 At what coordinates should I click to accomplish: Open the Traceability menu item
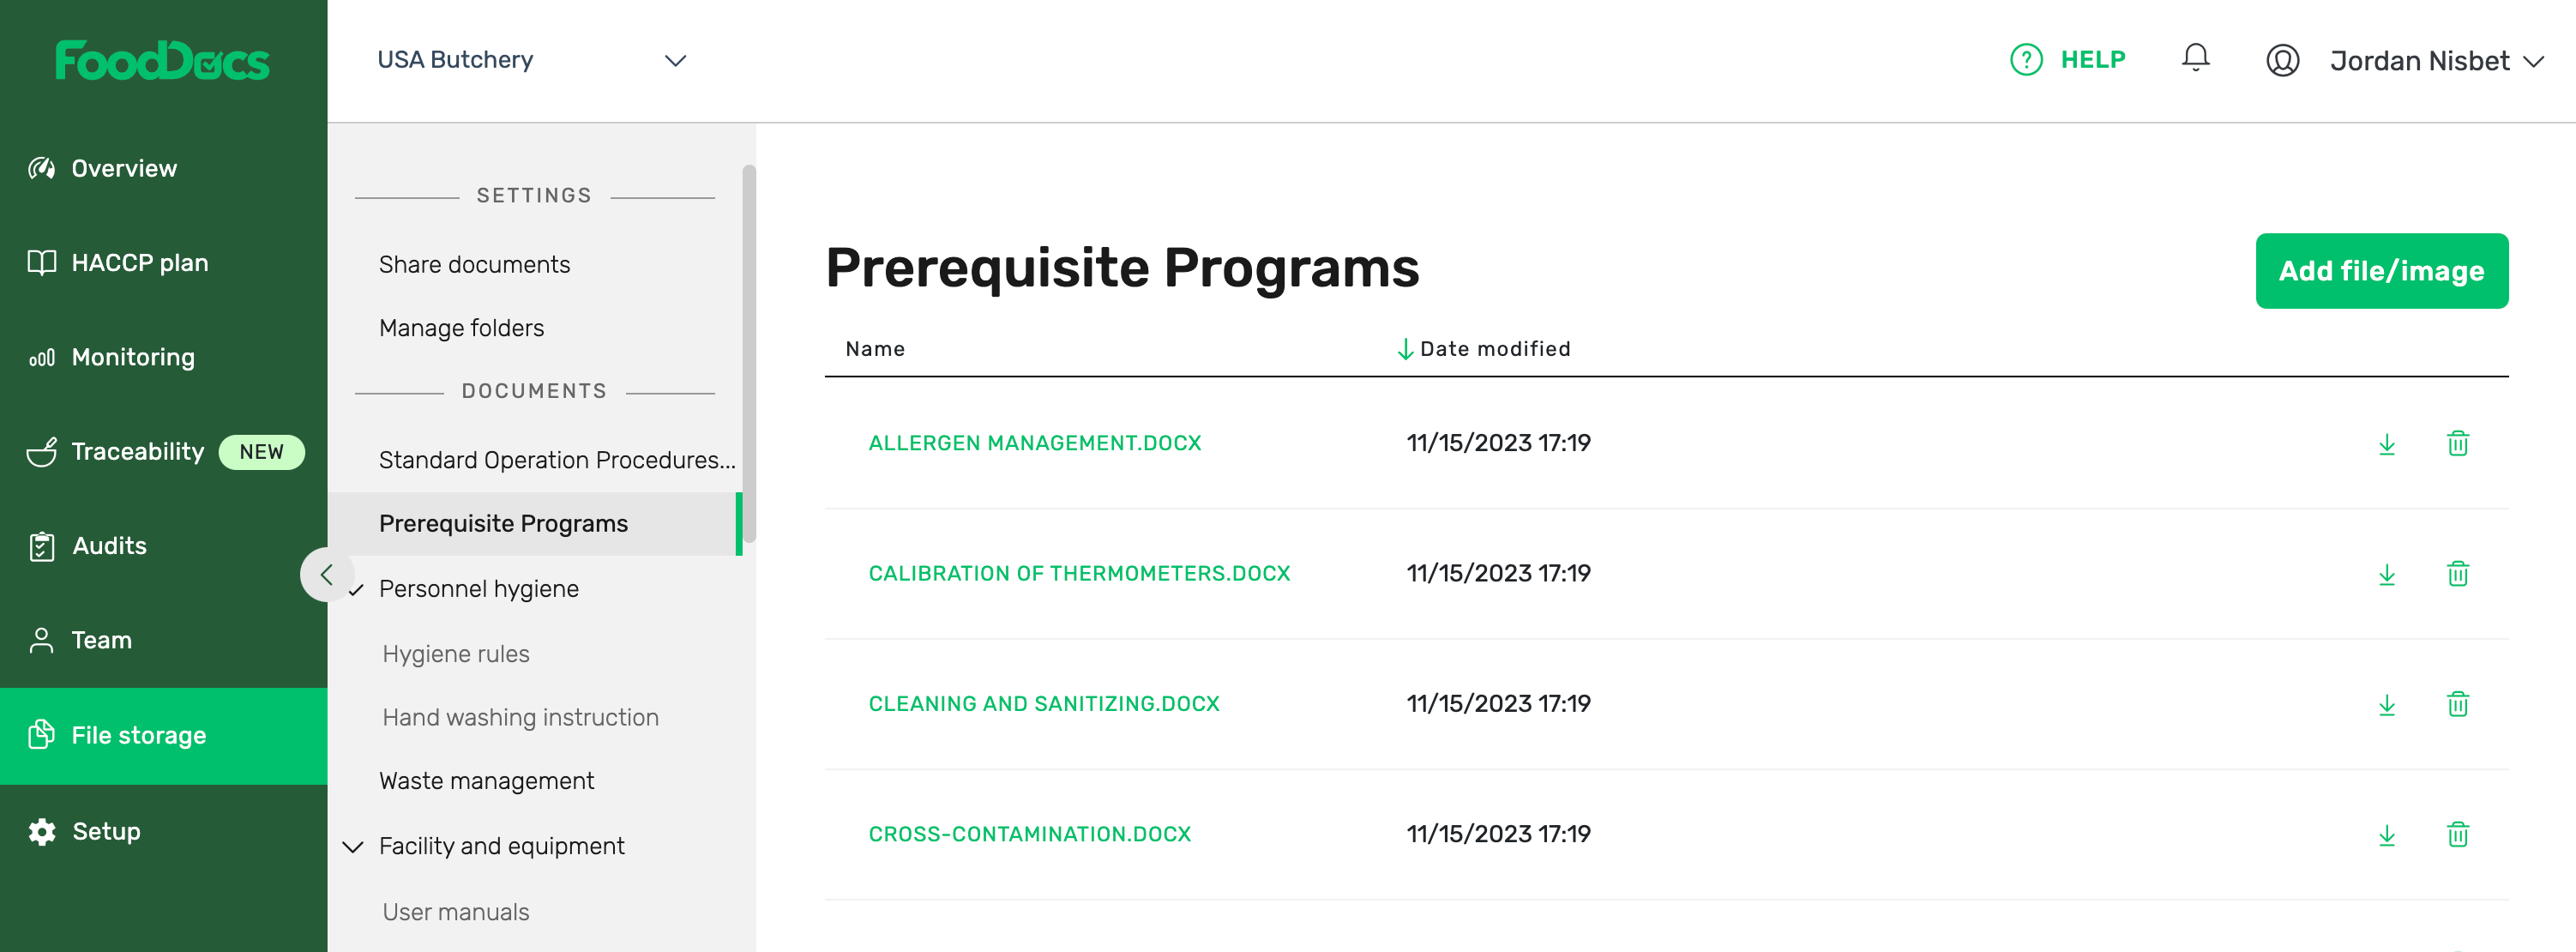137,452
